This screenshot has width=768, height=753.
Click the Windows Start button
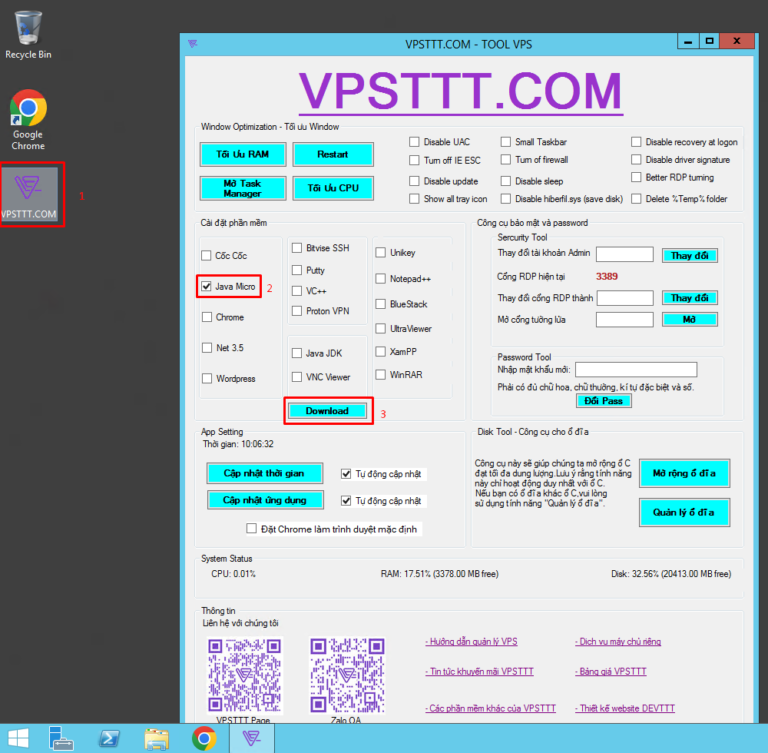tap(19, 739)
